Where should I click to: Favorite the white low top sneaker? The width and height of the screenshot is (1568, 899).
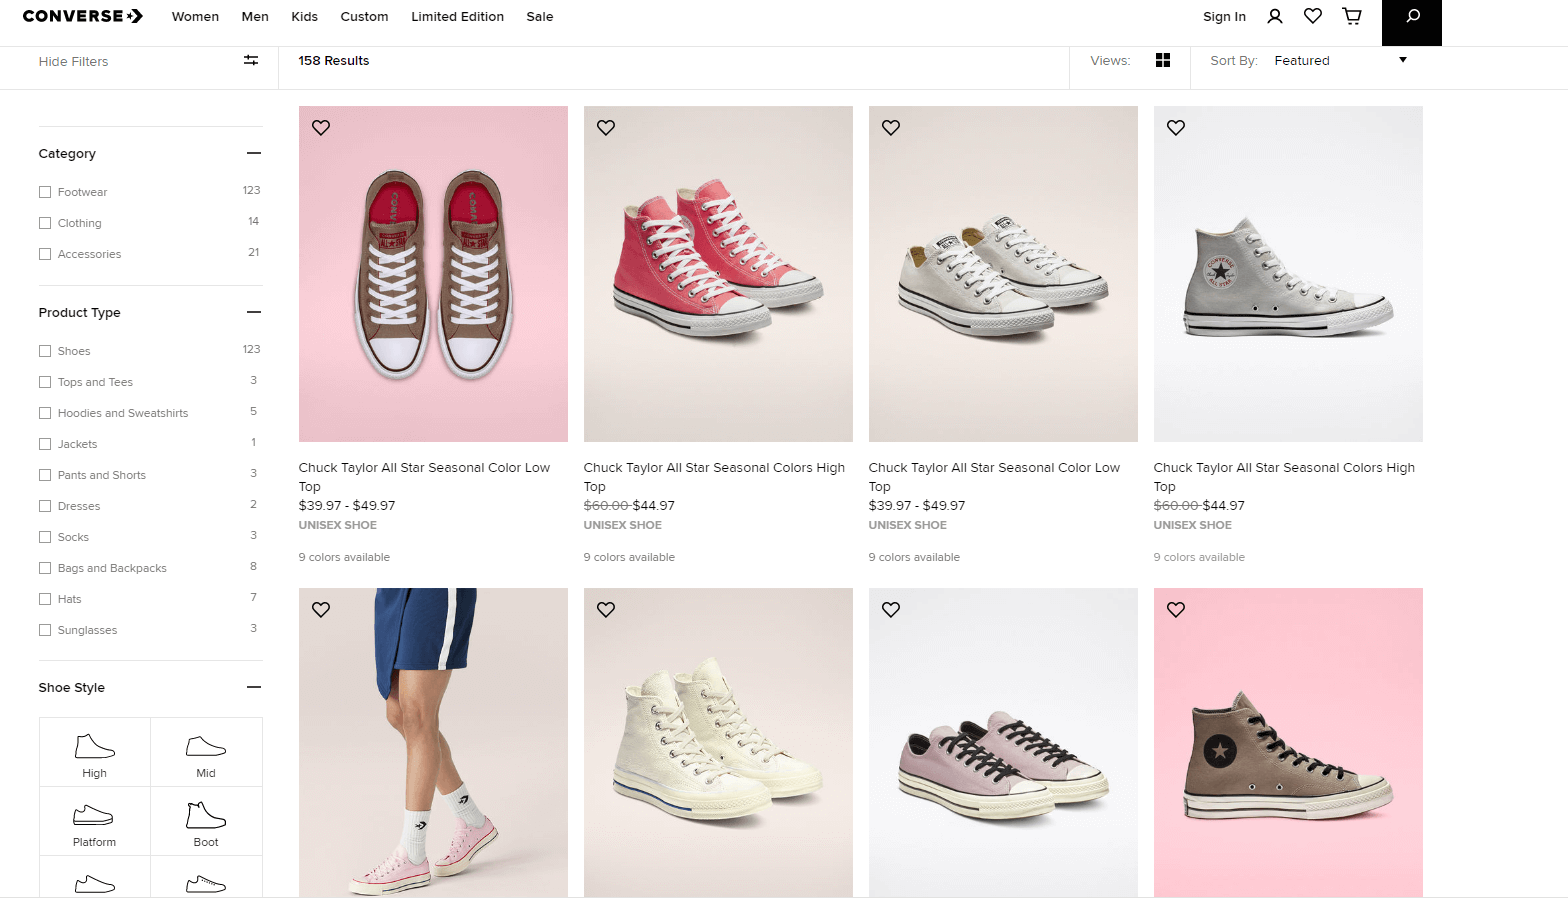pyautogui.click(x=891, y=128)
